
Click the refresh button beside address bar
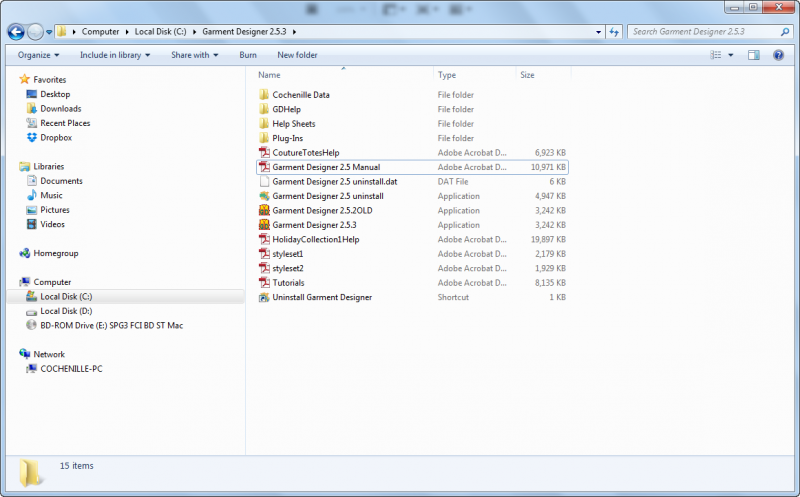tap(614, 32)
